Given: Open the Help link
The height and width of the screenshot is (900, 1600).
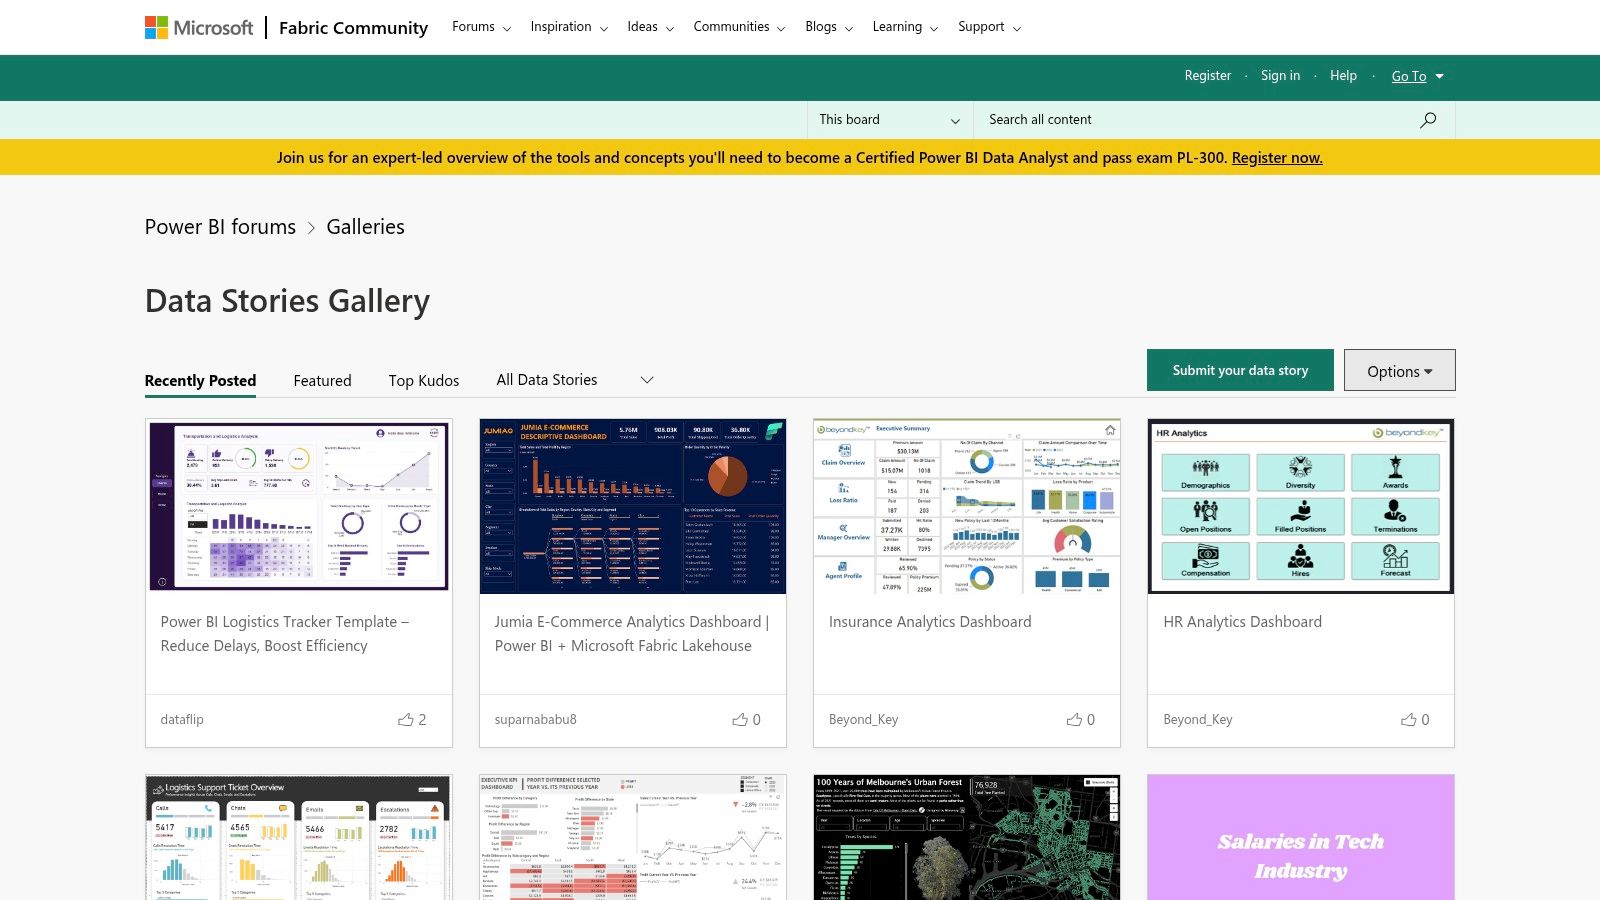Looking at the screenshot, I should coord(1343,76).
